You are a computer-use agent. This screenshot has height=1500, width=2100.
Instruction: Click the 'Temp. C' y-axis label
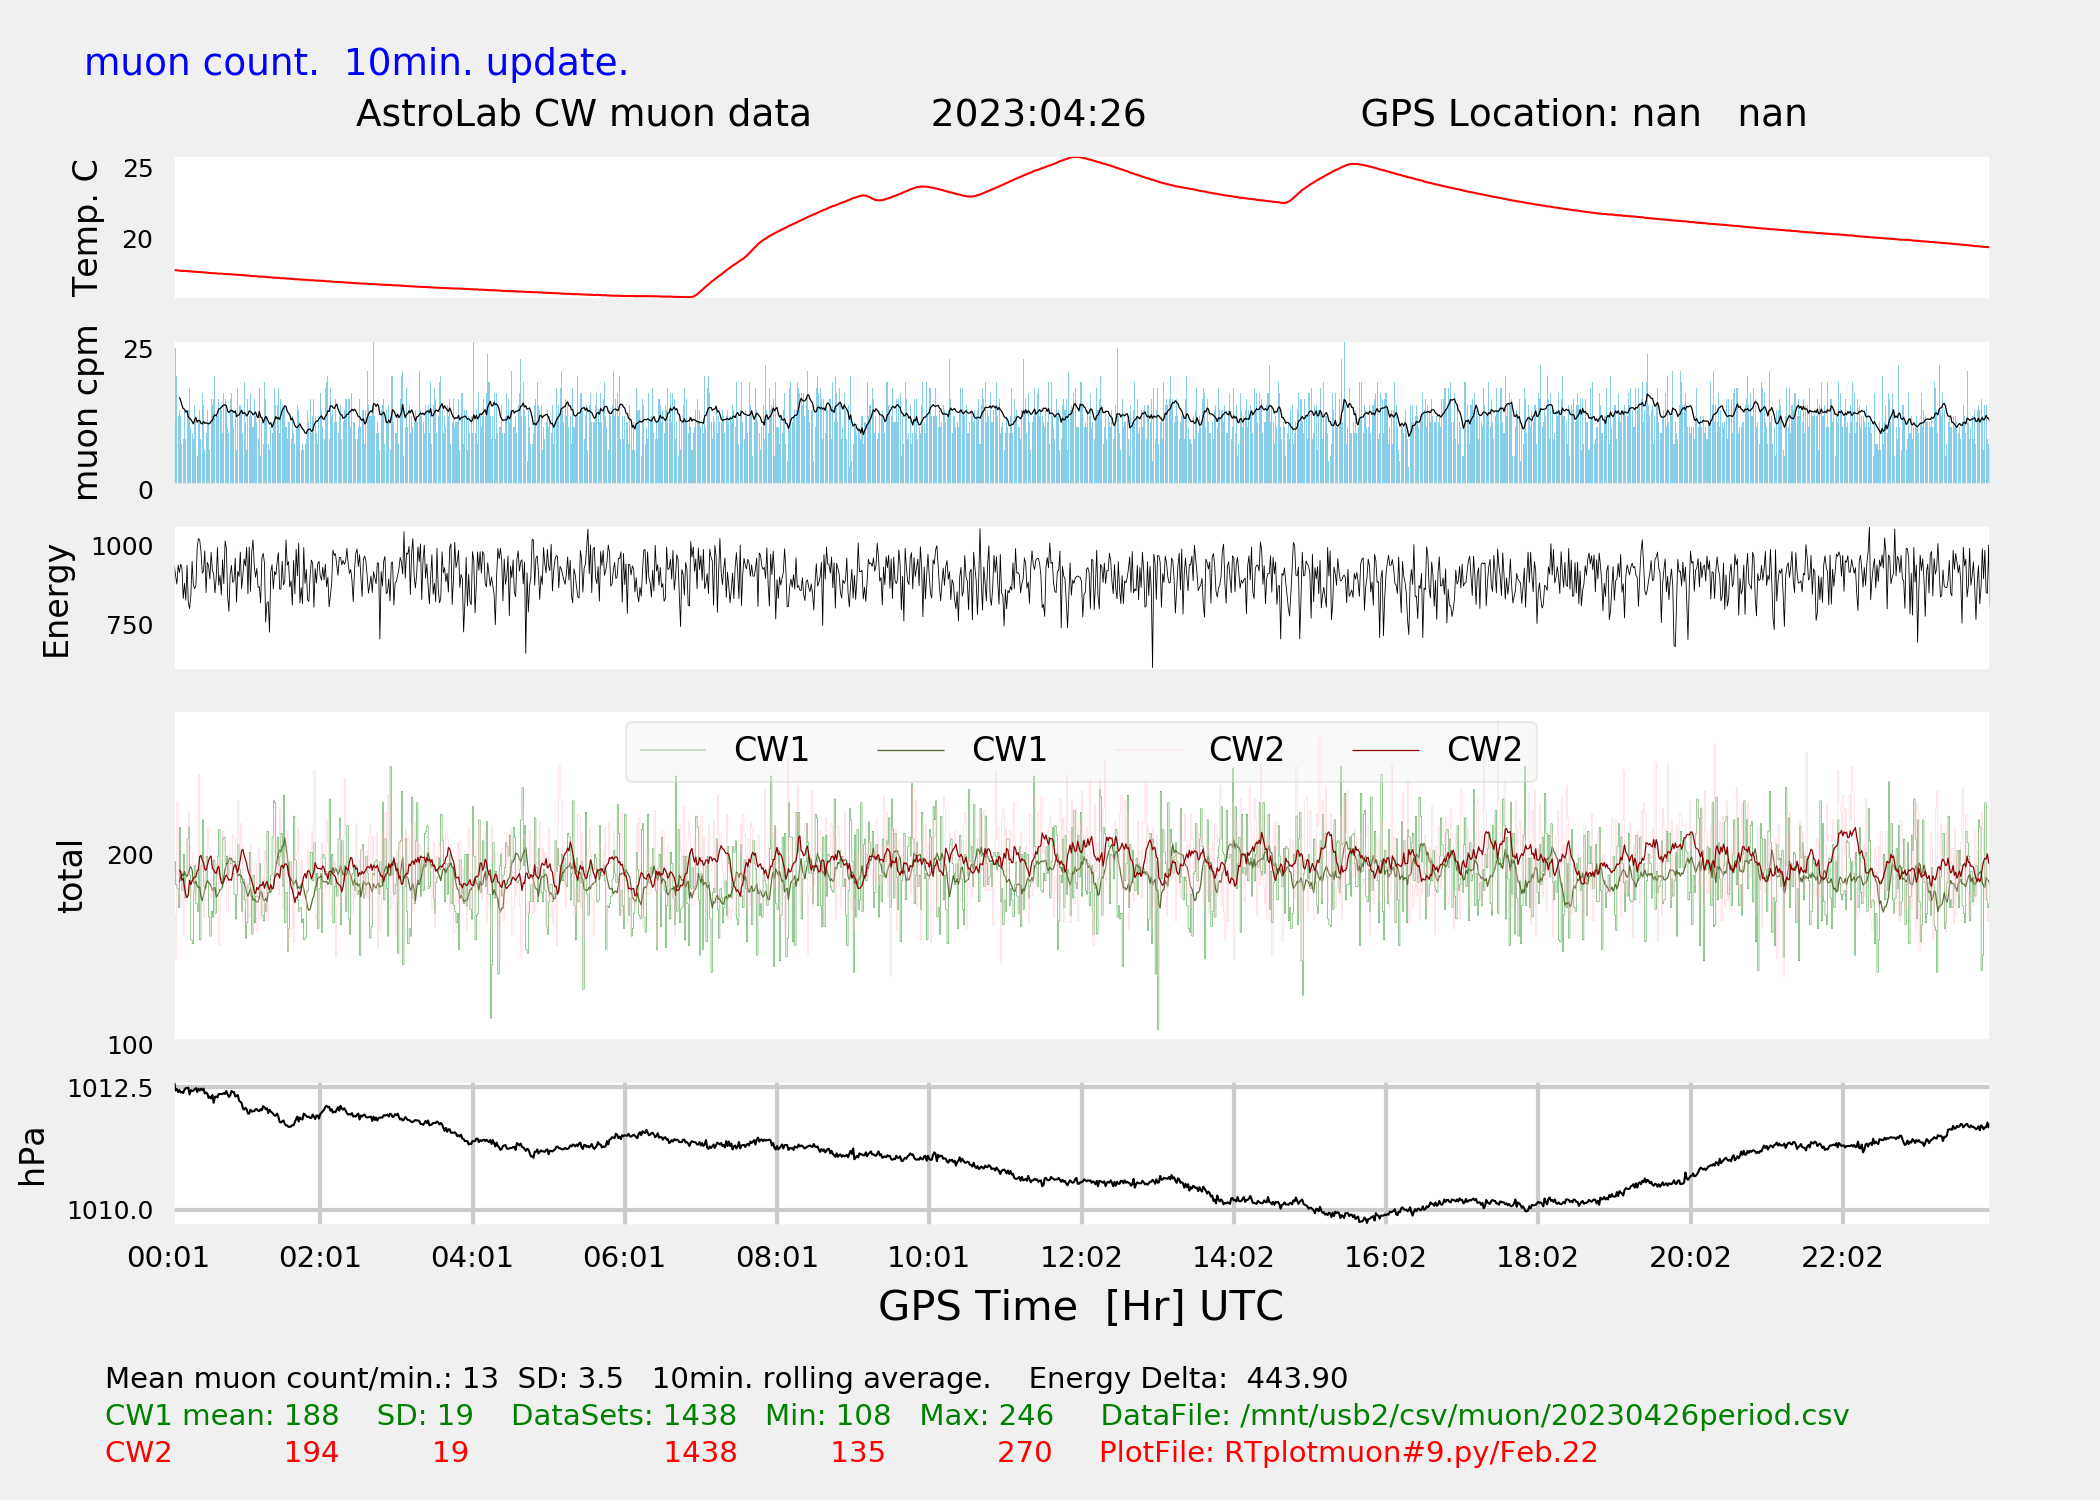coord(85,228)
